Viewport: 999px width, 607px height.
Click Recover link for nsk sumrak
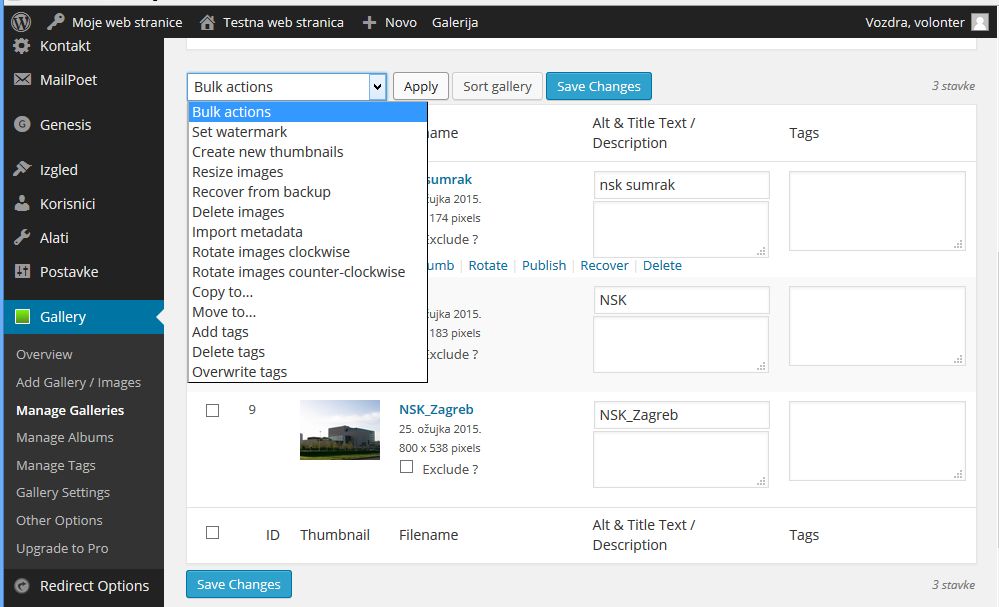604,266
